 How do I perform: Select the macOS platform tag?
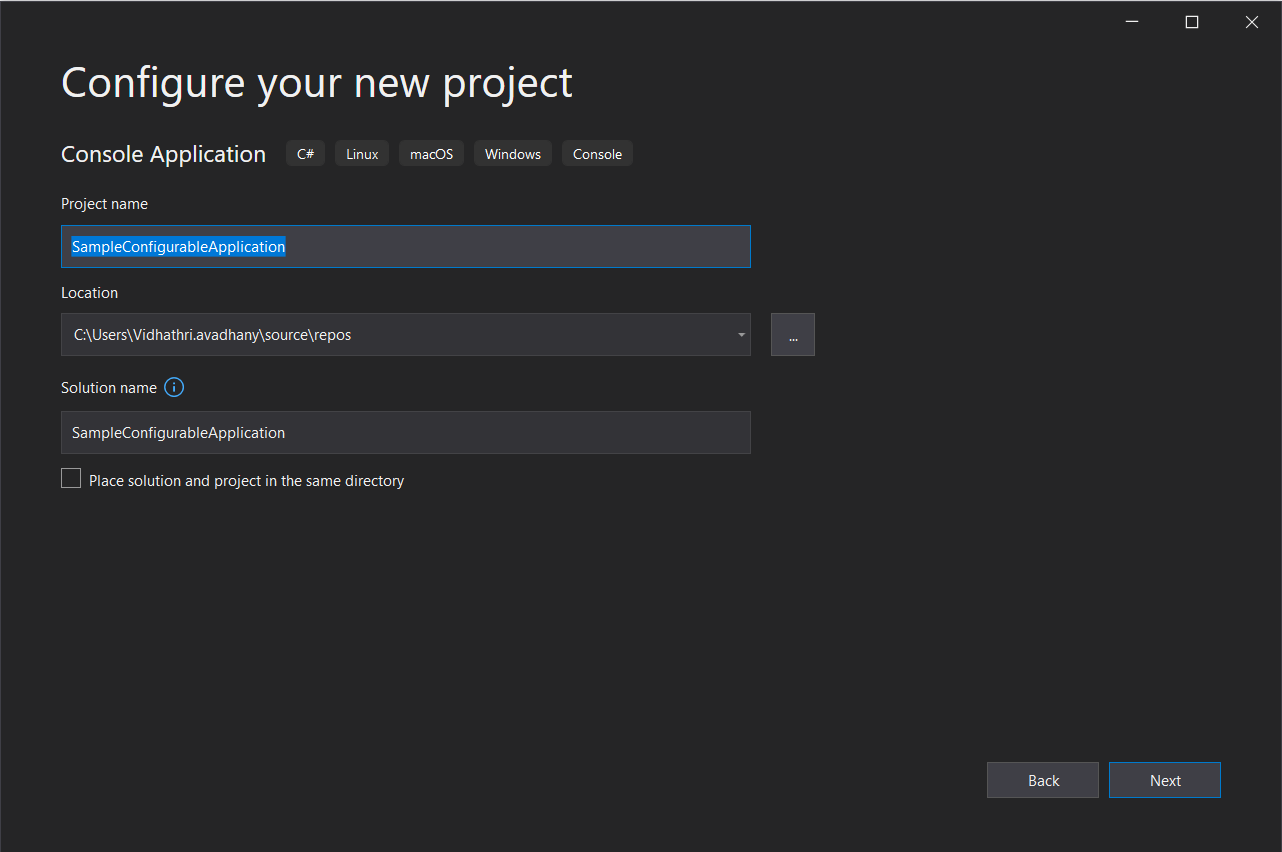pyautogui.click(x=431, y=154)
